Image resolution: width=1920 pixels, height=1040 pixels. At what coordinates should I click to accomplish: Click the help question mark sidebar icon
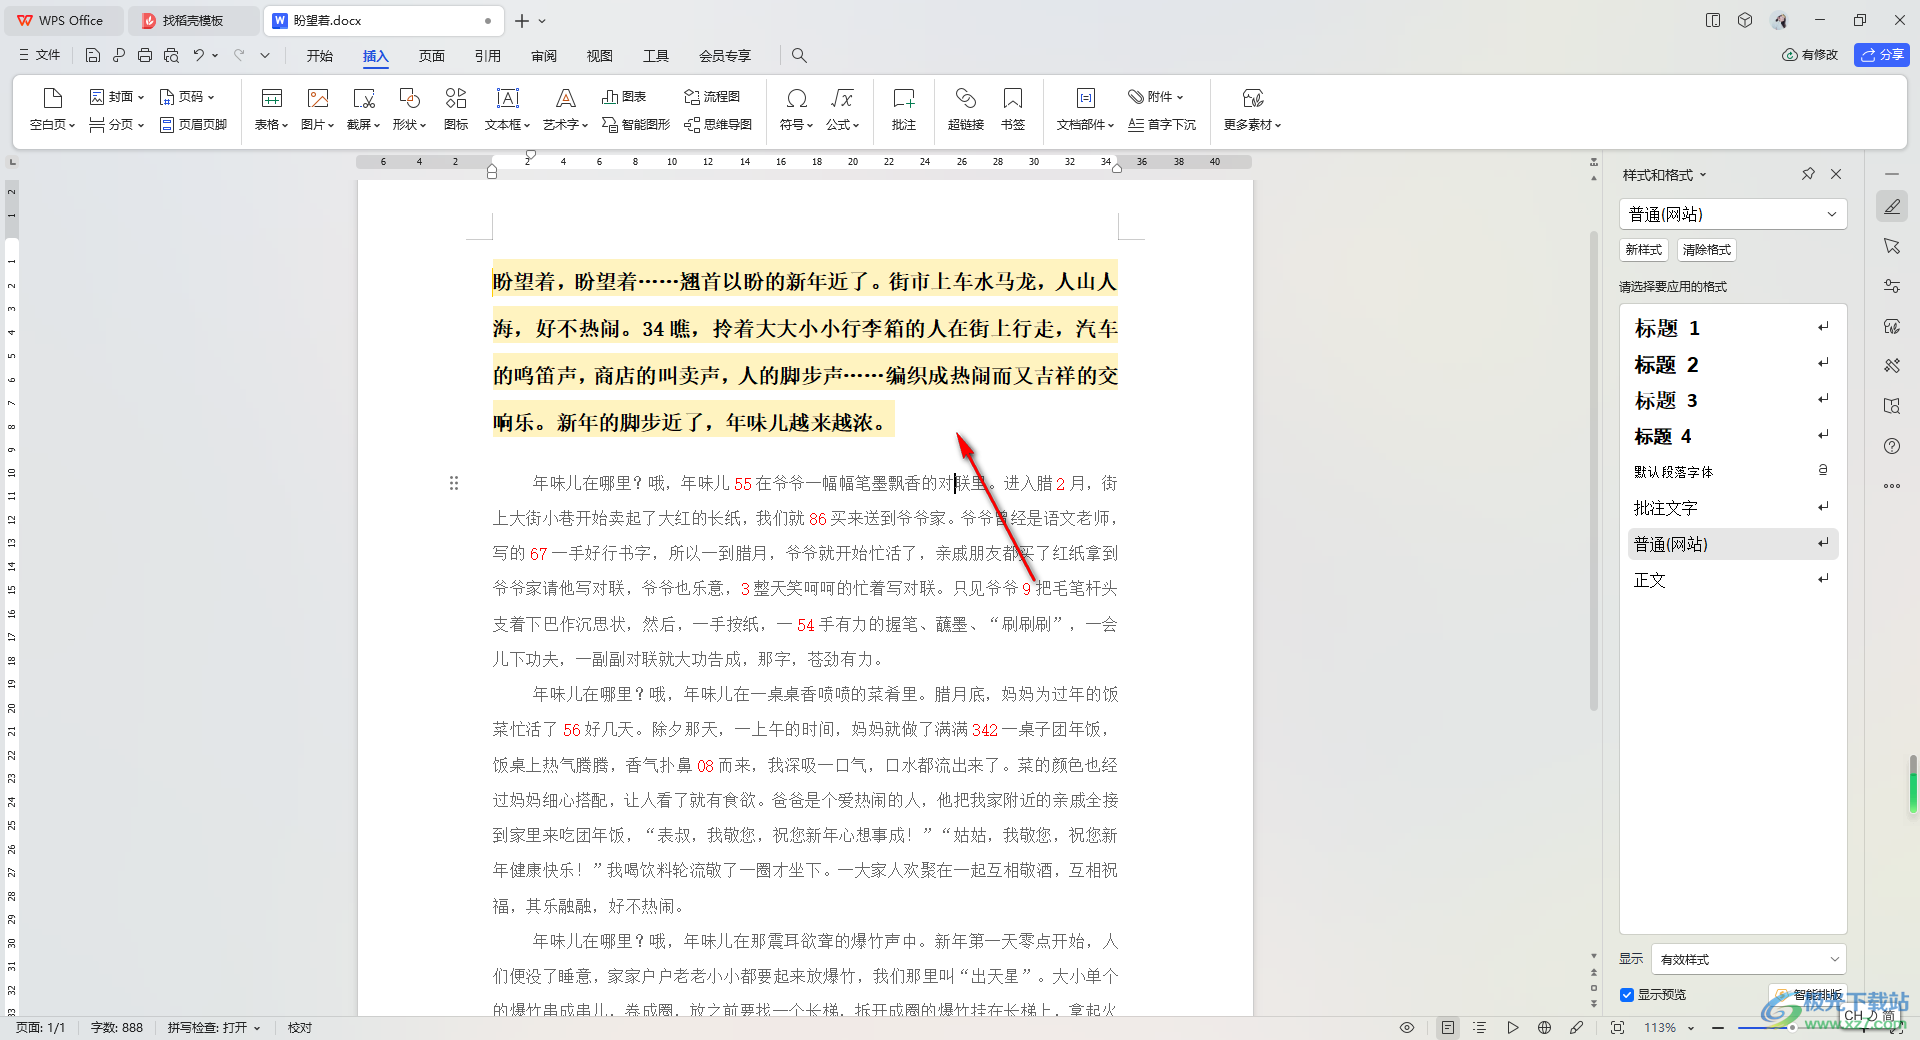(x=1892, y=446)
